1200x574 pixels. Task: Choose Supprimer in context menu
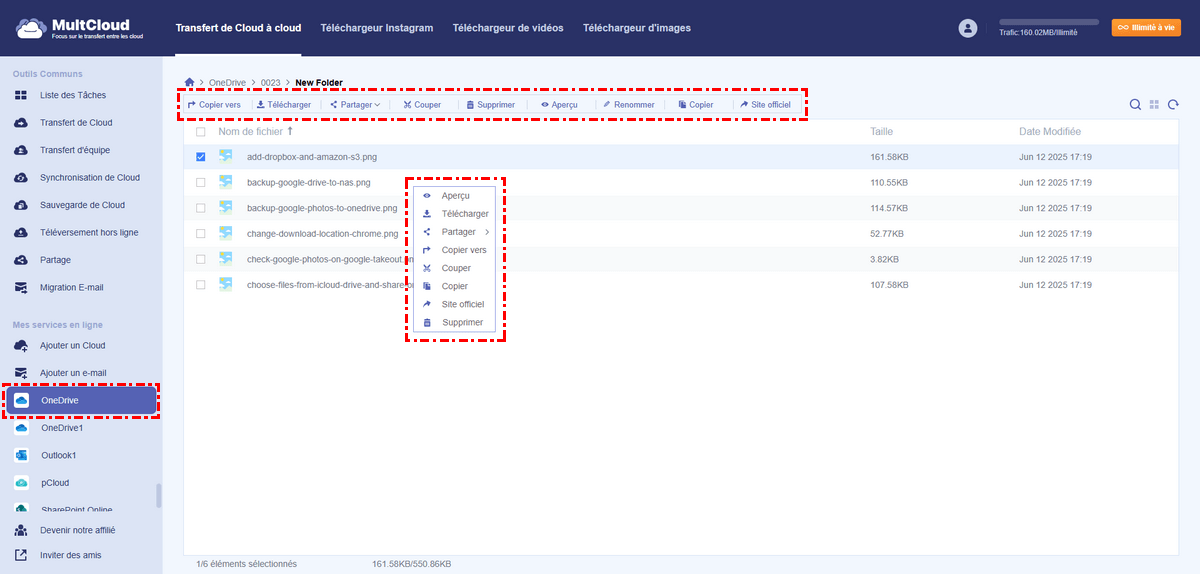pos(454,322)
